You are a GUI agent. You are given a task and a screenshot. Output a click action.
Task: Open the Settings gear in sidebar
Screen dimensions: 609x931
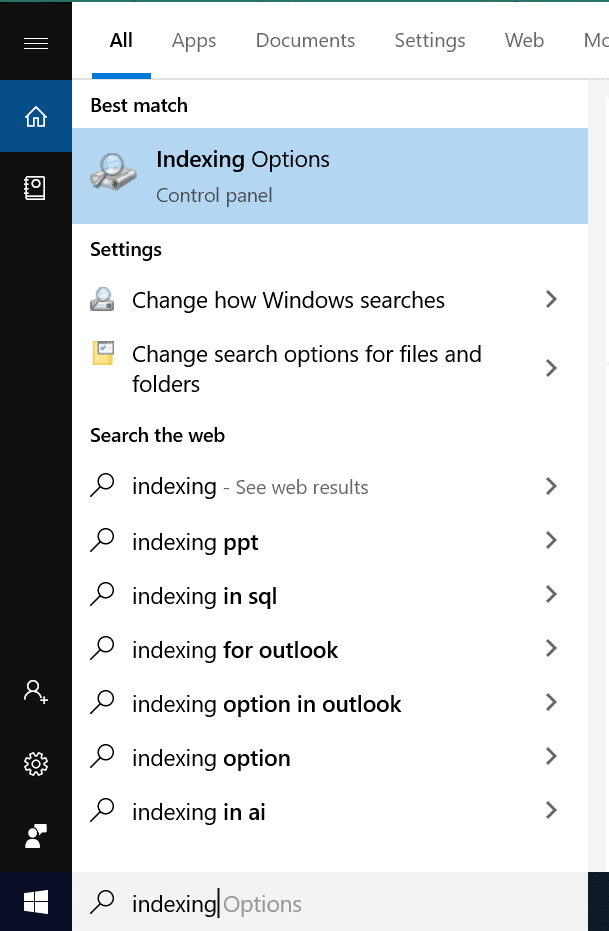[x=36, y=765]
